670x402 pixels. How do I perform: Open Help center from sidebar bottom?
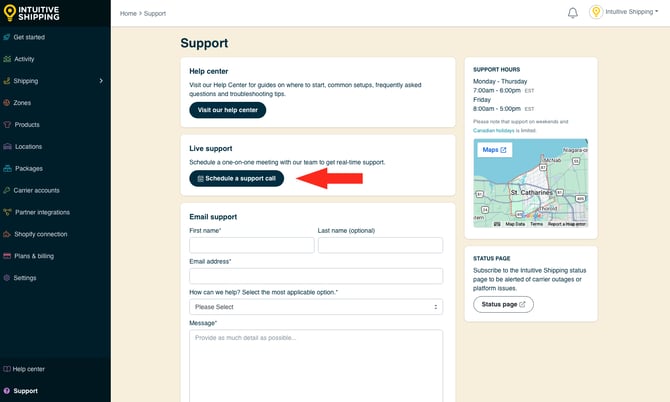coord(29,369)
